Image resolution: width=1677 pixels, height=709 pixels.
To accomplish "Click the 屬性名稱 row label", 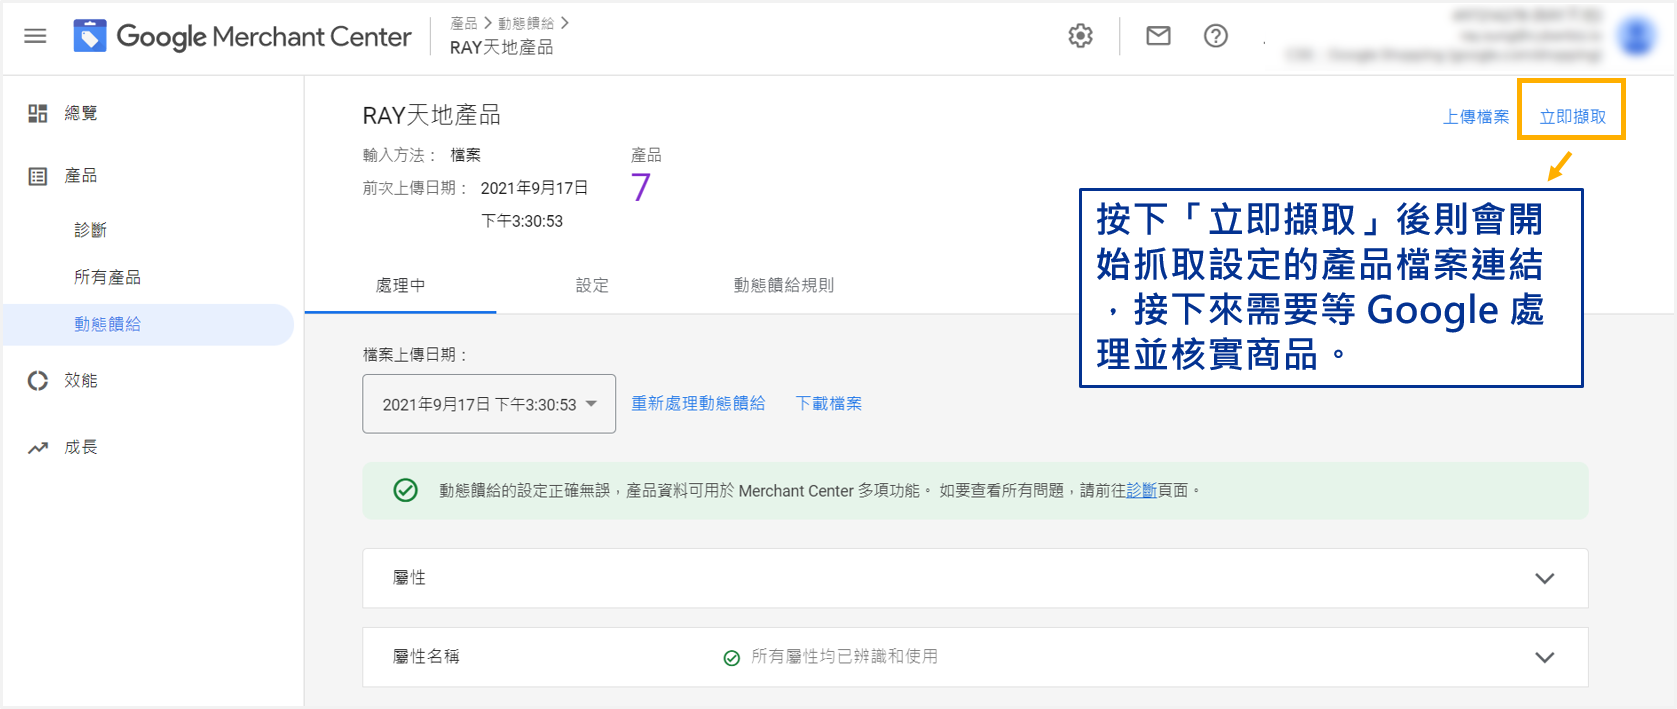I will point(426,656).
